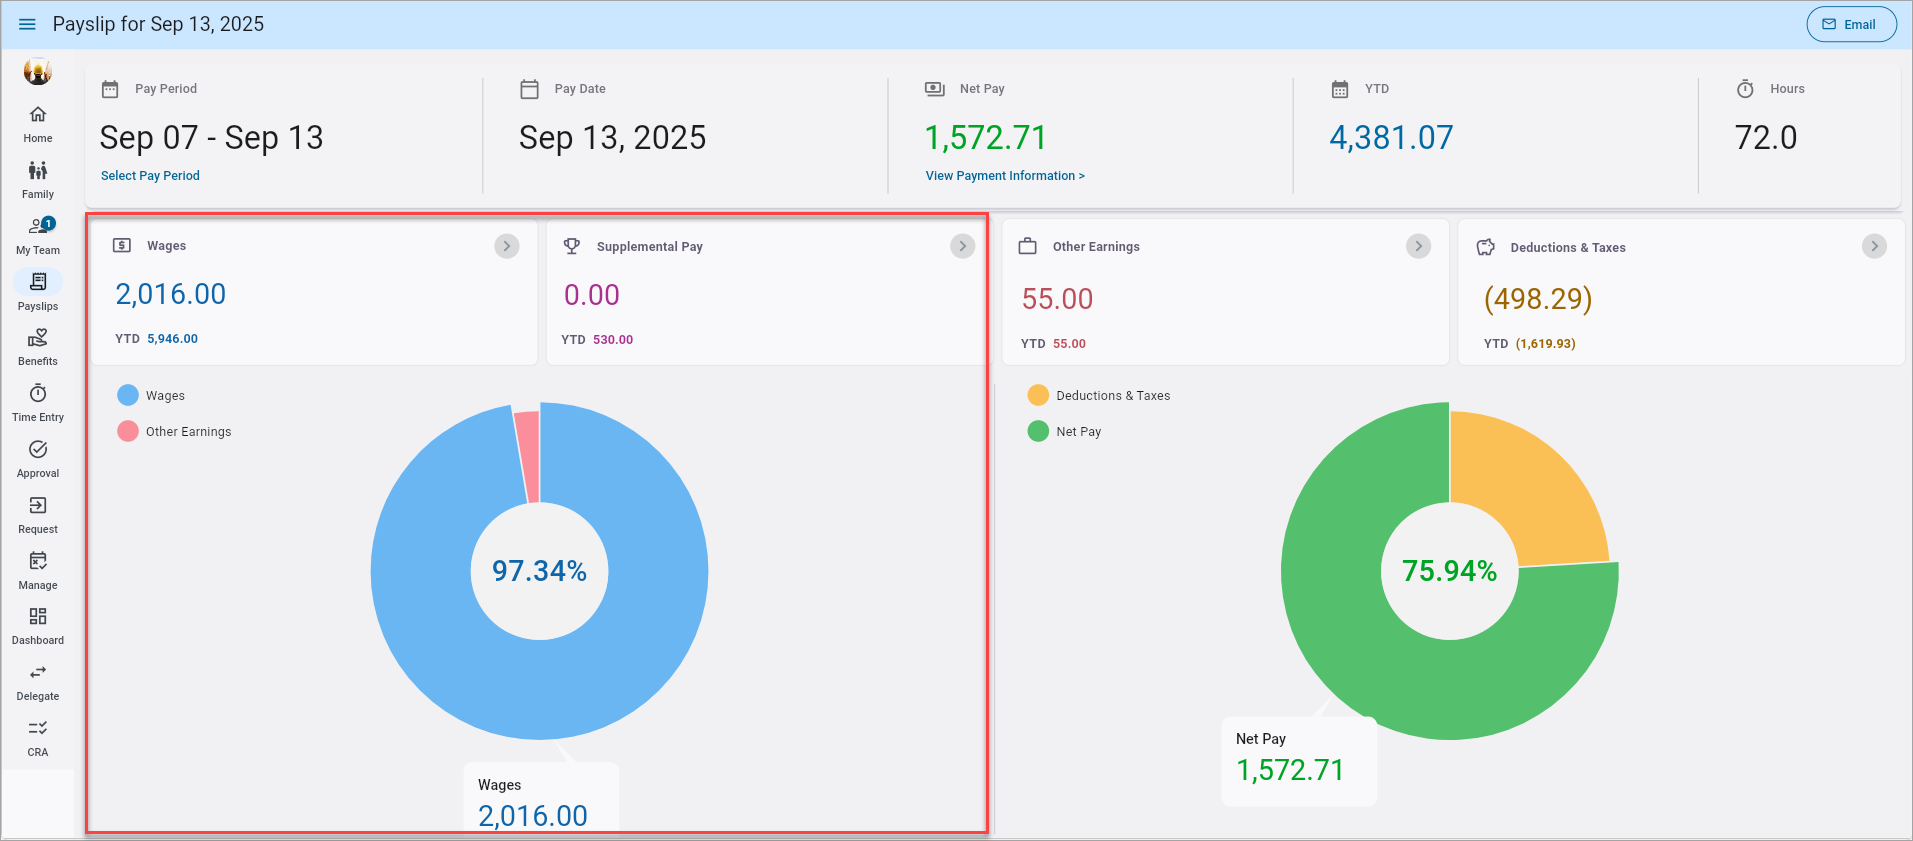Expand the Wages card arrow
This screenshot has width=1913, height=841.
[x=507, y=246]
